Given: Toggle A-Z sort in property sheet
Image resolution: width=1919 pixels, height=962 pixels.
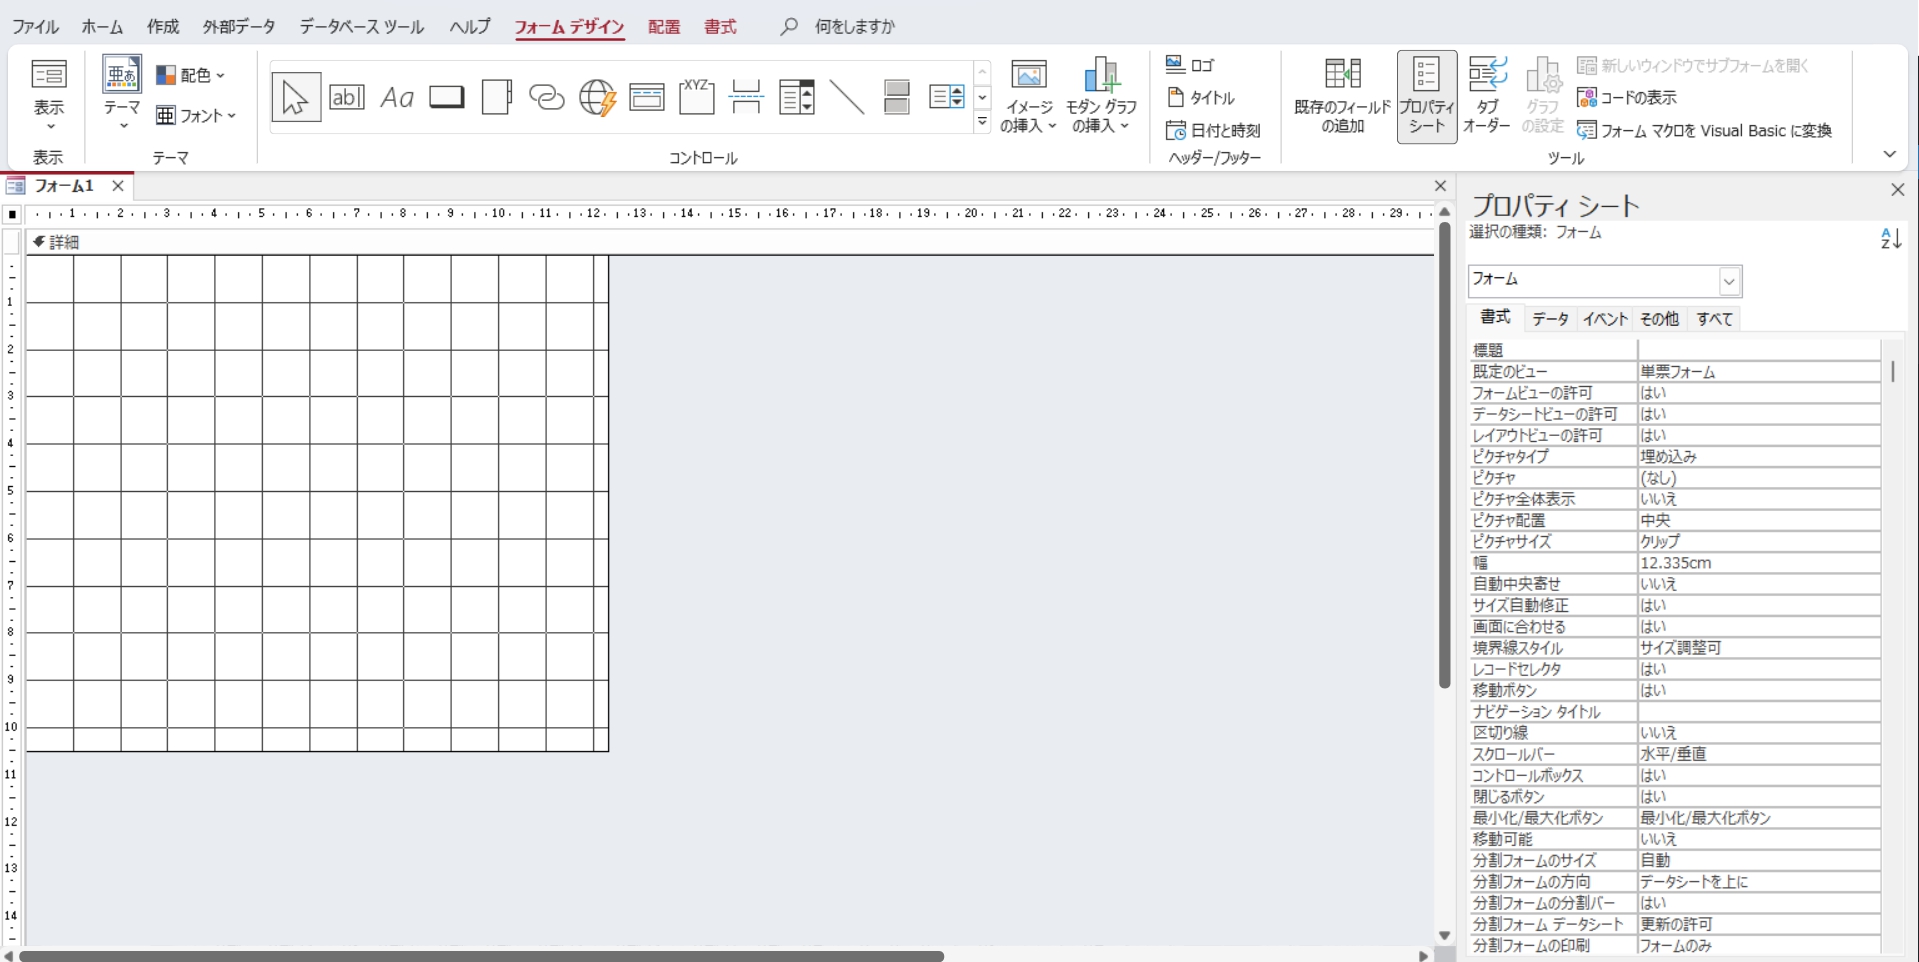Looking at the screenshot, I should coord(1890,239).
